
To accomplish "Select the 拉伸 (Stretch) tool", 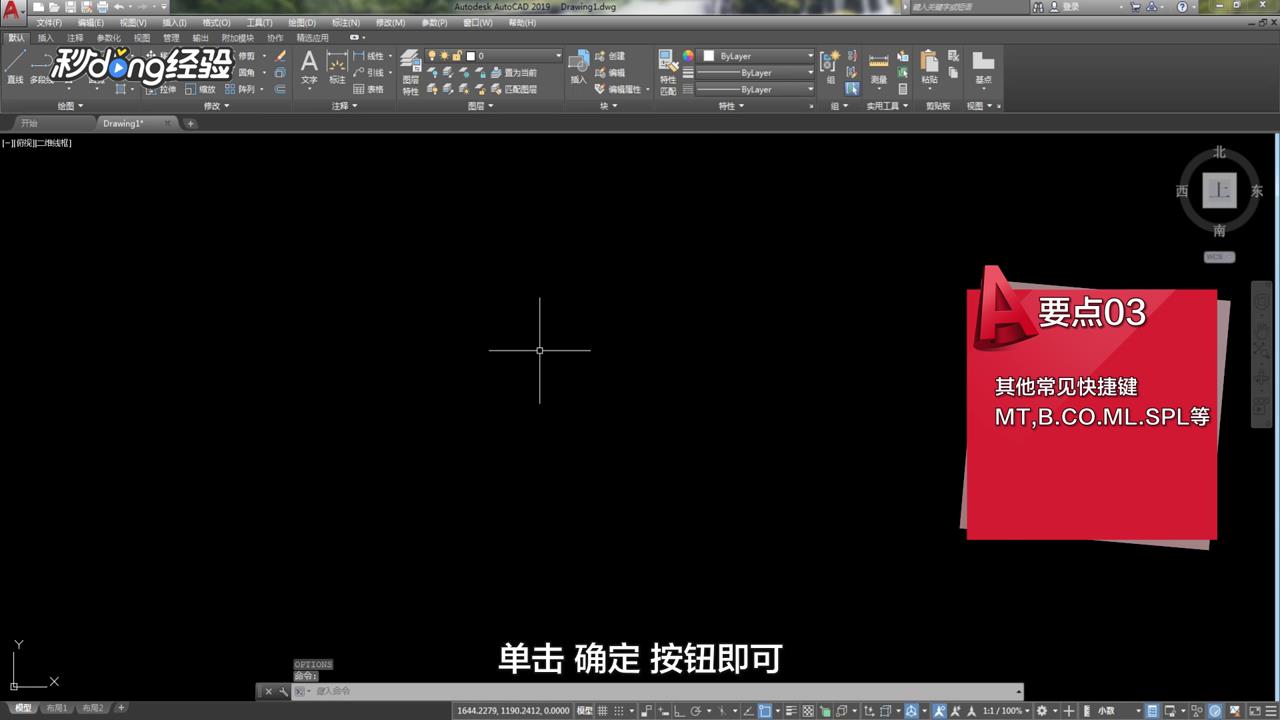I will coord(160,89).
